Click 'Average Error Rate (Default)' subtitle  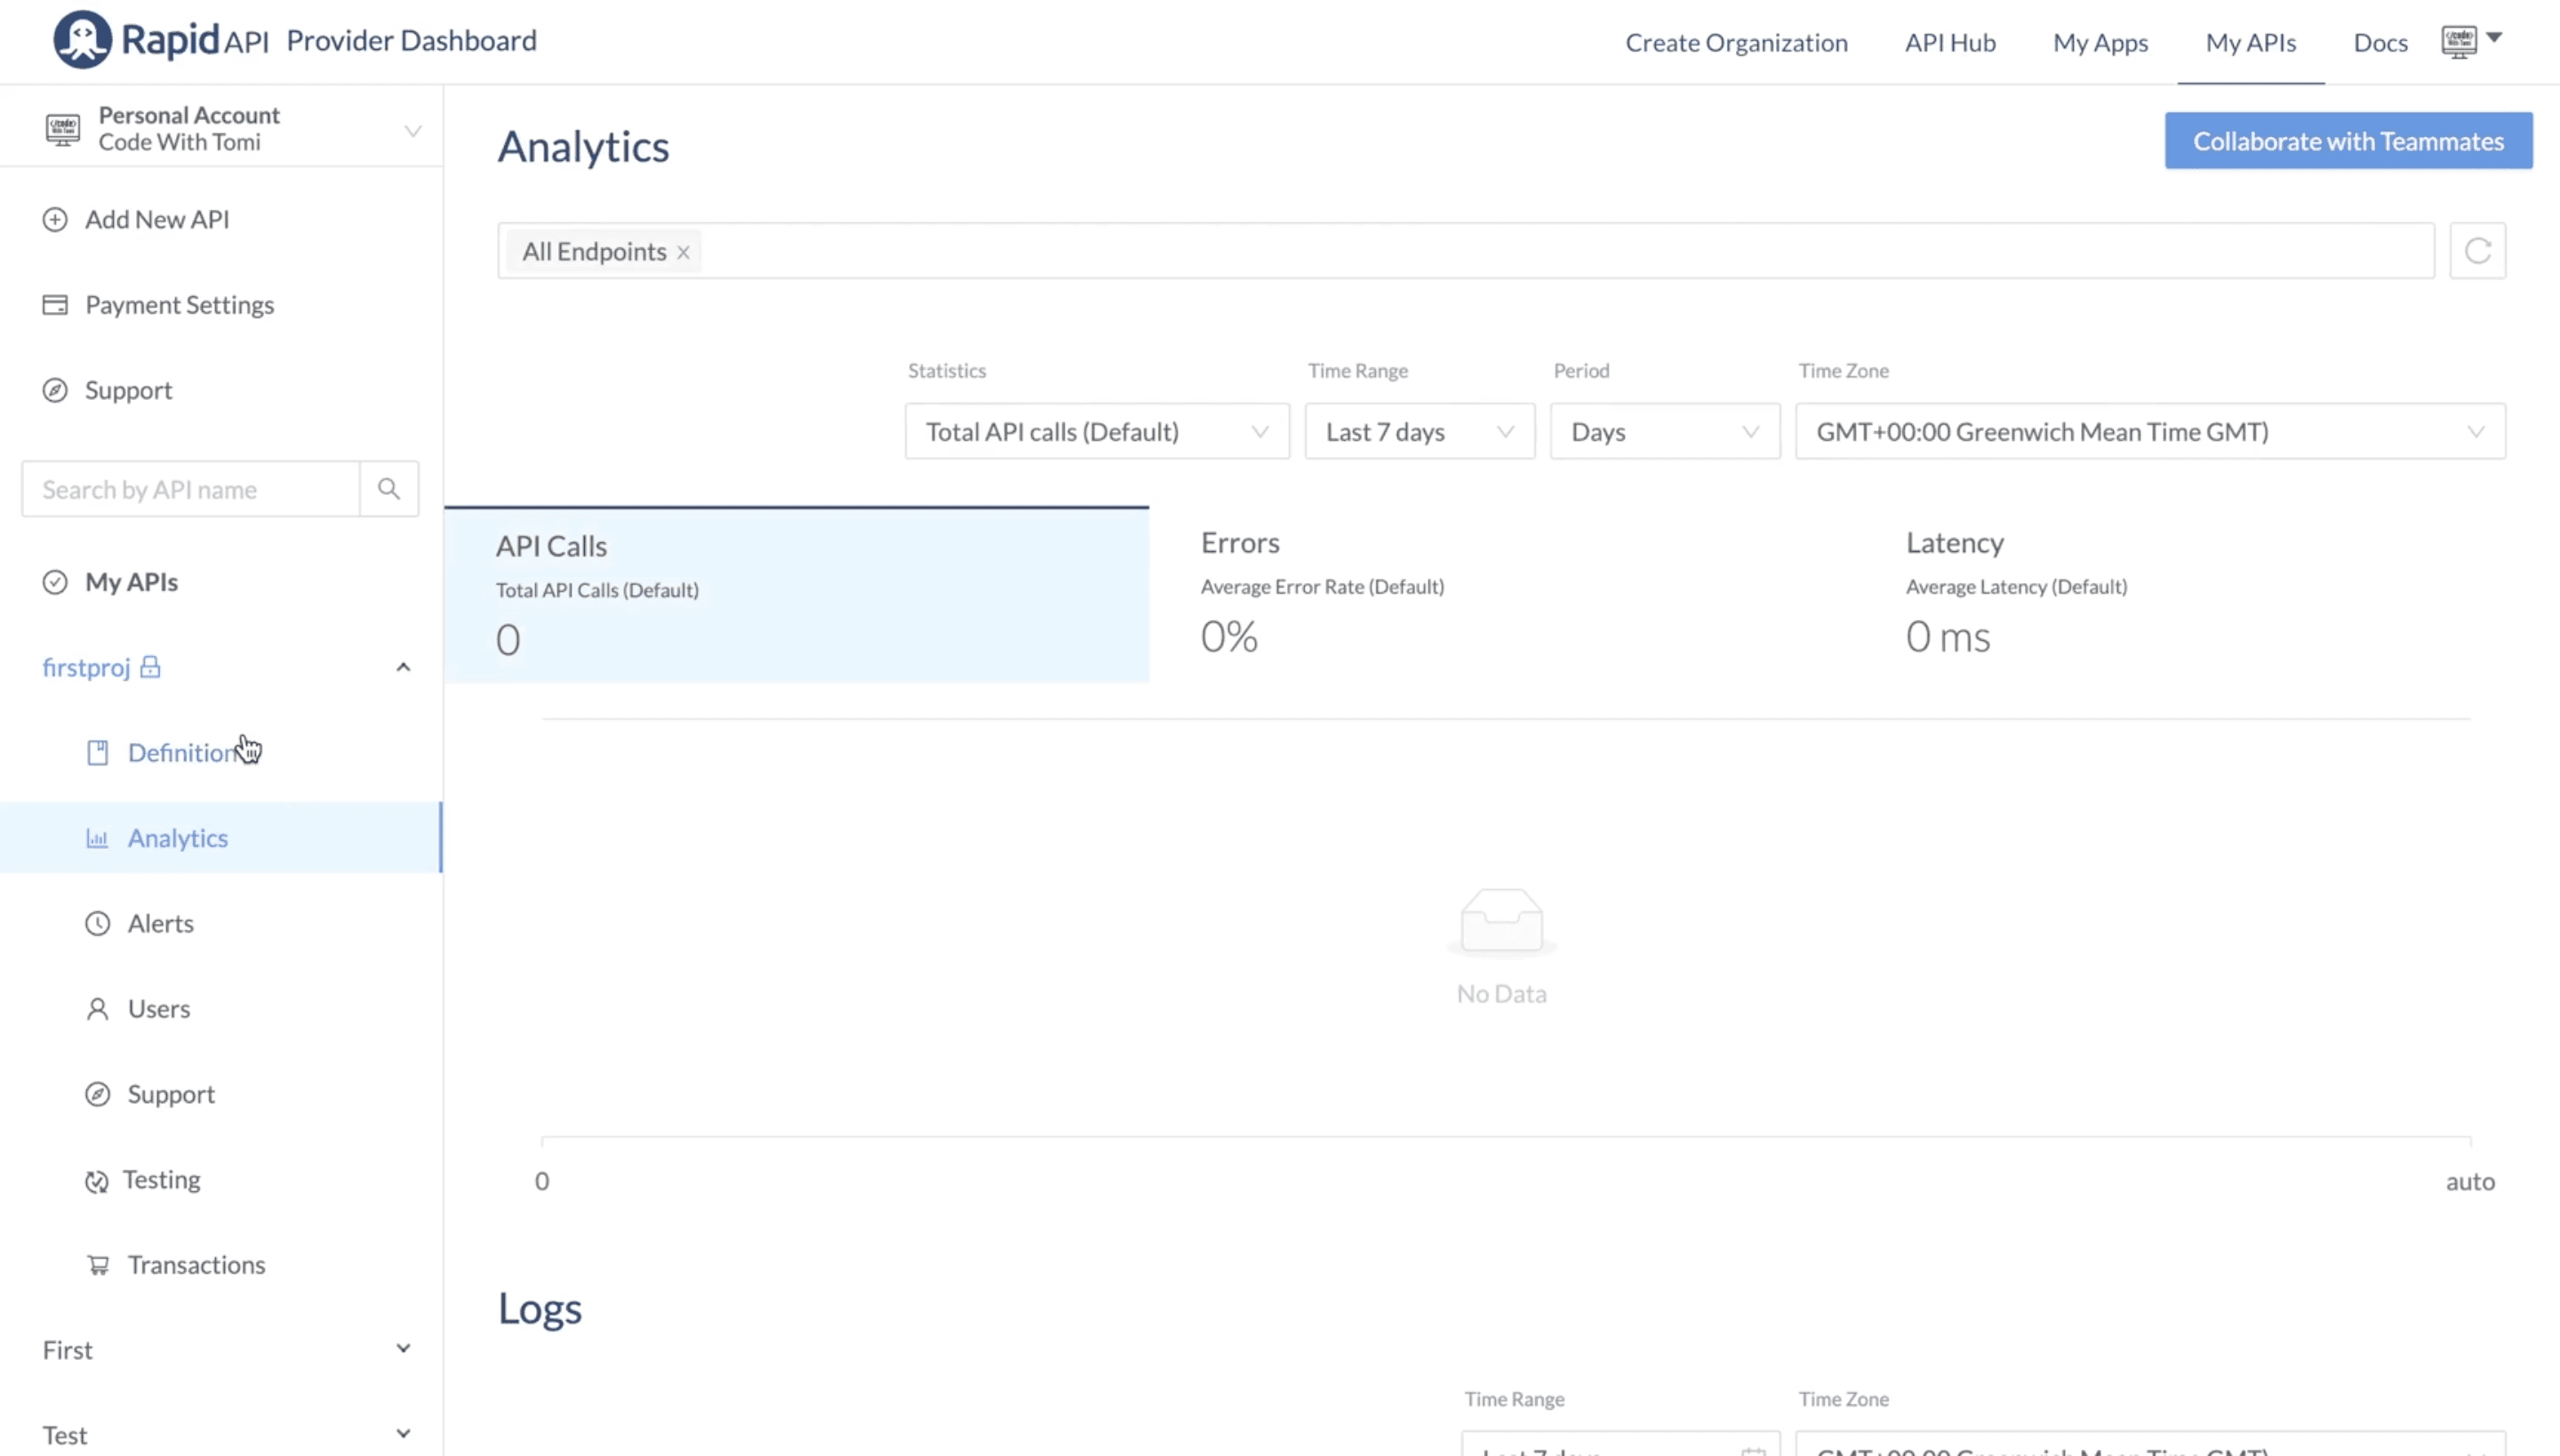(x=1322, y=587)
